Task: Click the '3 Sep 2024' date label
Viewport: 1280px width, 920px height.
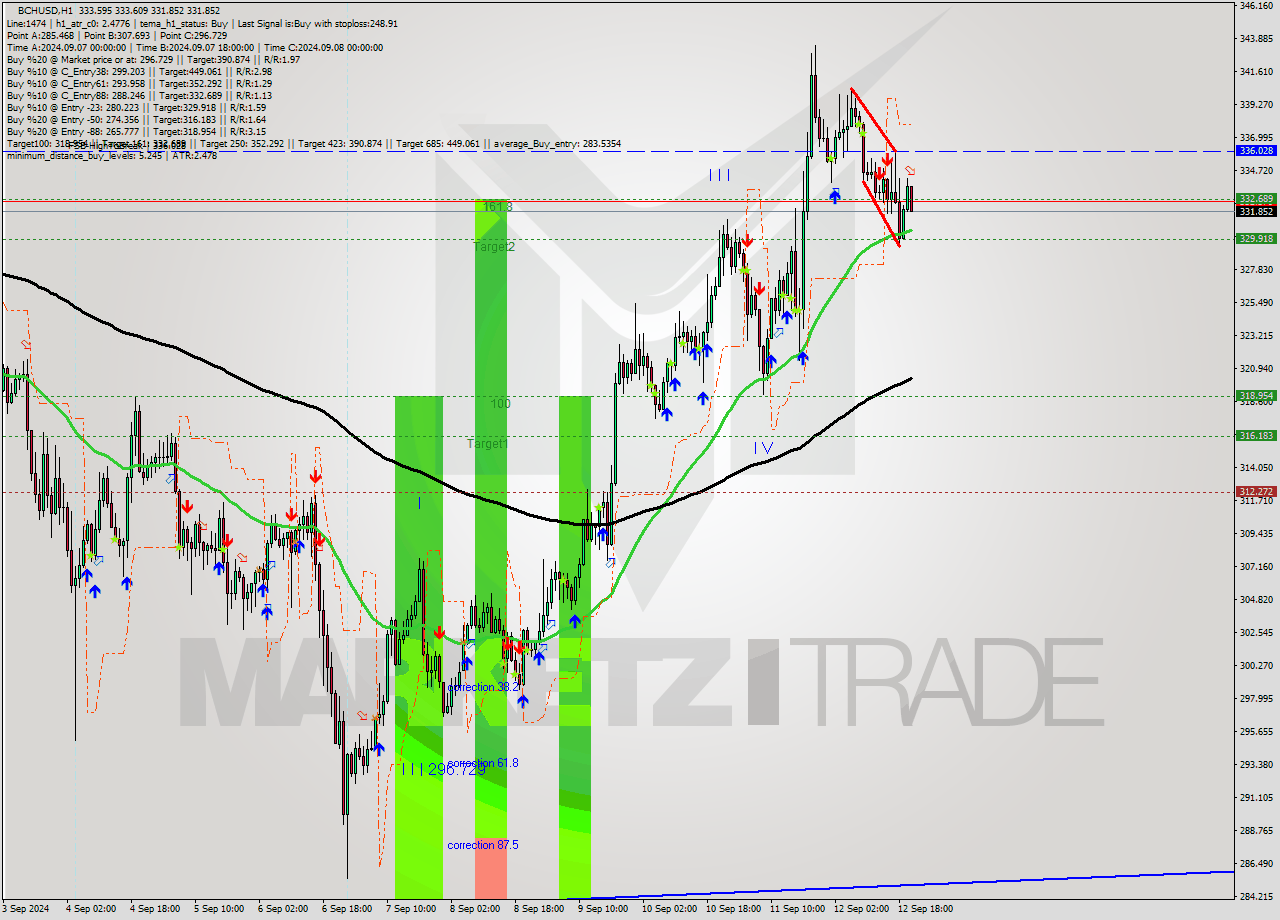Action: pos(25,909)
